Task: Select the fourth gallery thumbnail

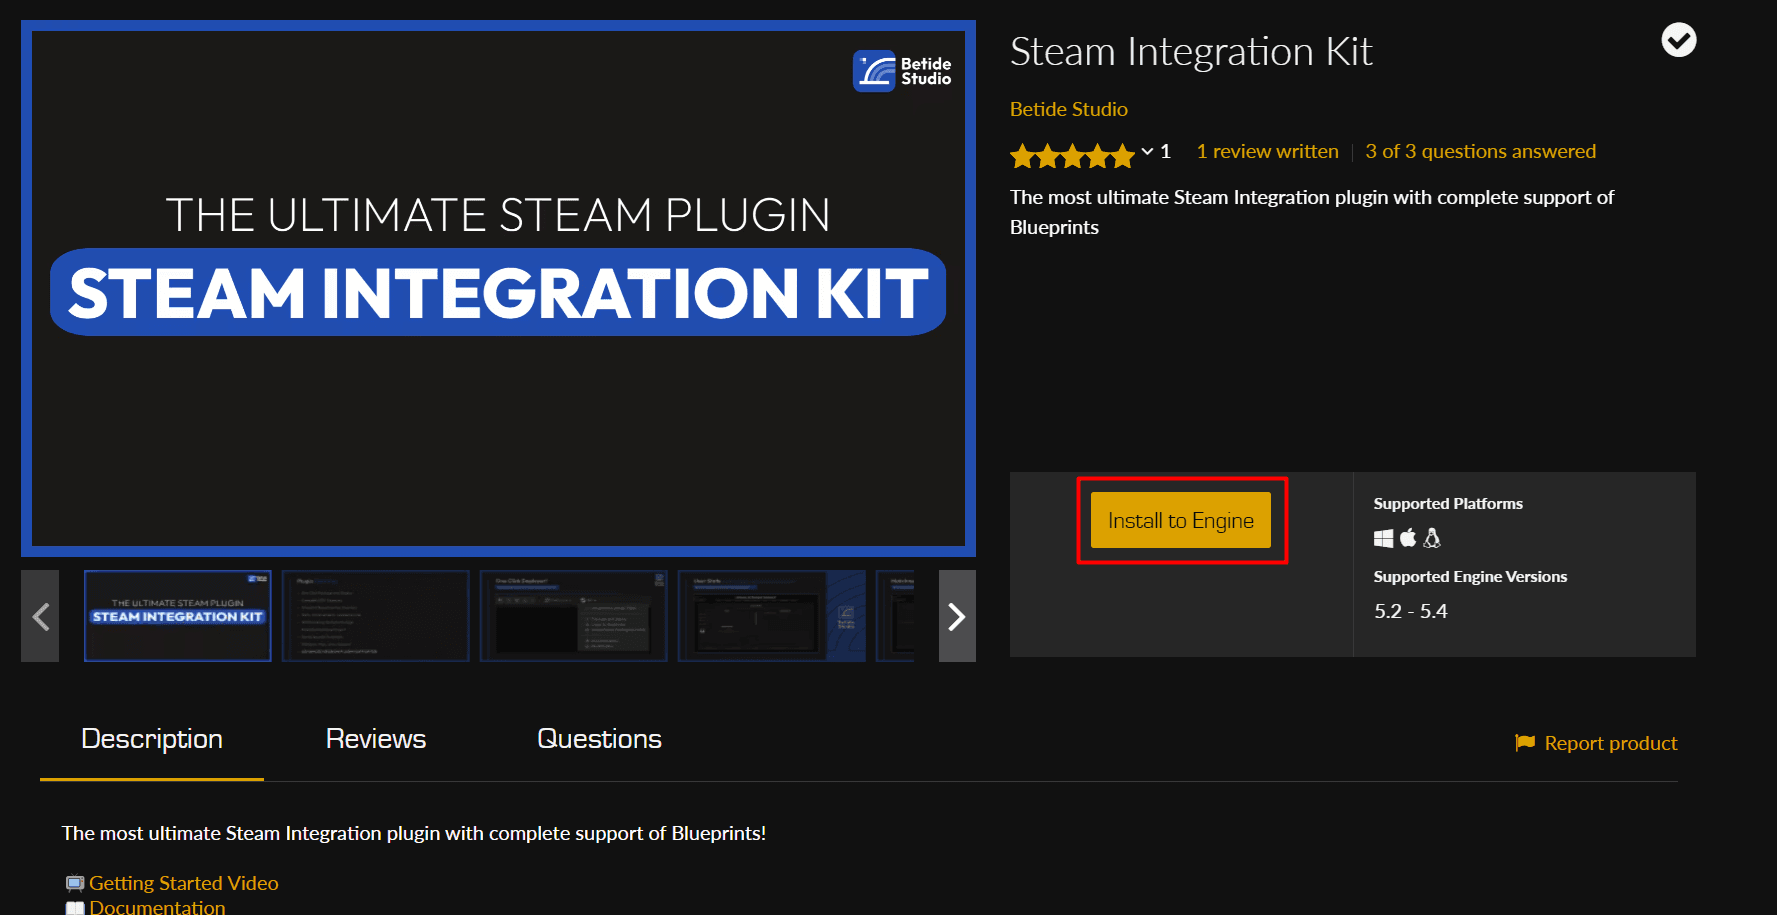Action: [771, 616]
